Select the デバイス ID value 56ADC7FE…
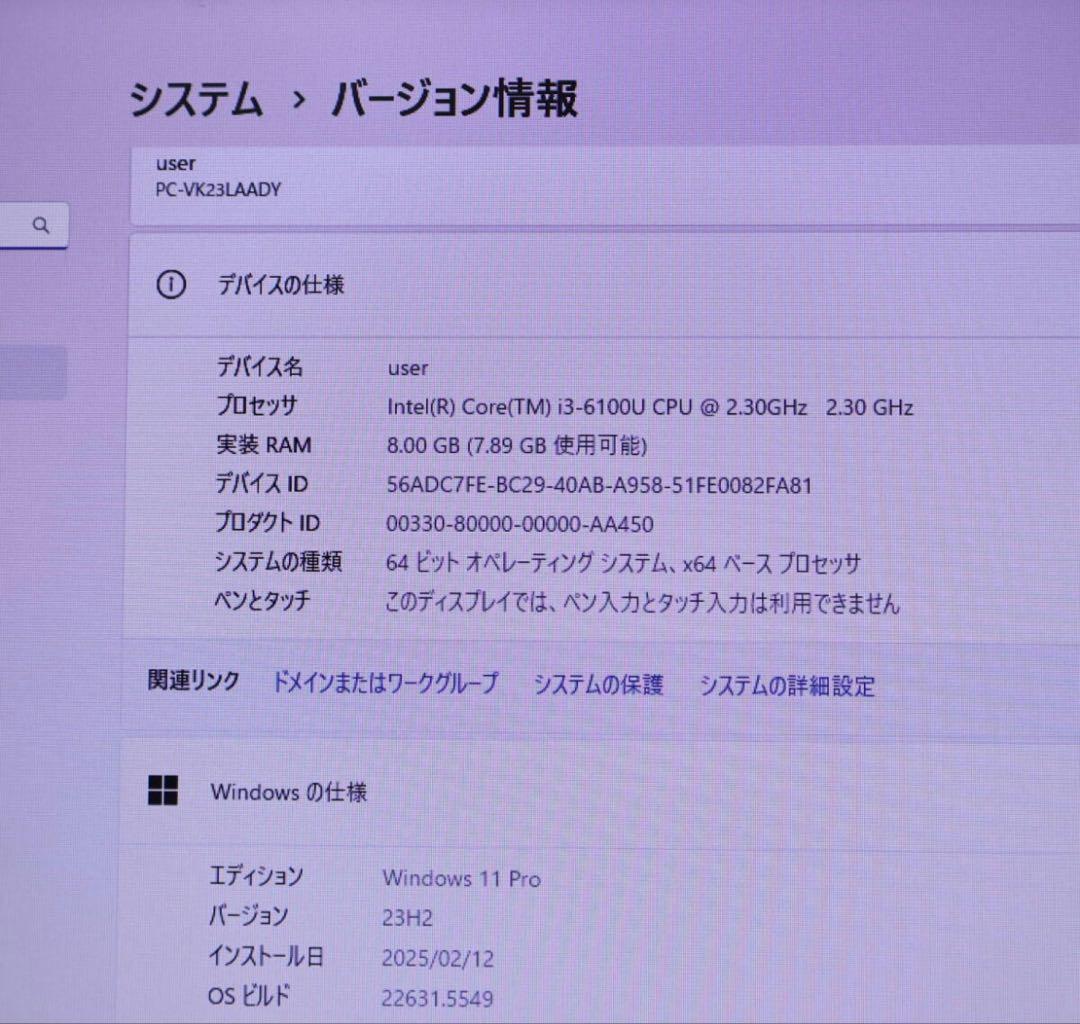This screenshot has height=1024, width=1080. tap(599, 485)
